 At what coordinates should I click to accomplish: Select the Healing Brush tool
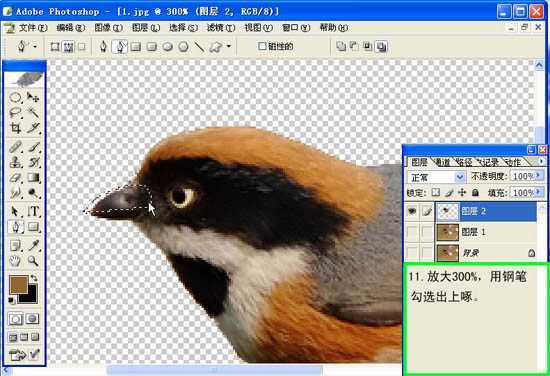pyautogui.click(x=15, y=147)
